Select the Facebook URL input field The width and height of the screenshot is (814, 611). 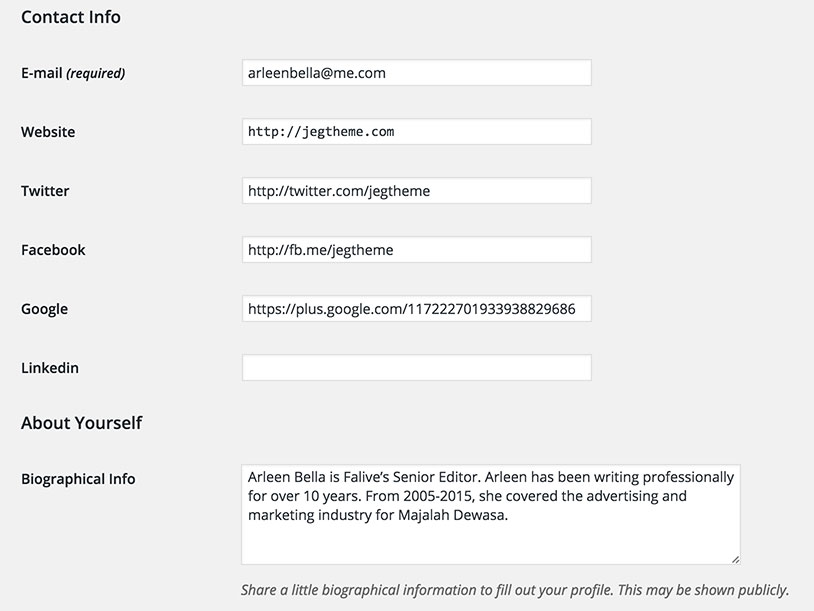pyautogui.click(x=416, y=250)
